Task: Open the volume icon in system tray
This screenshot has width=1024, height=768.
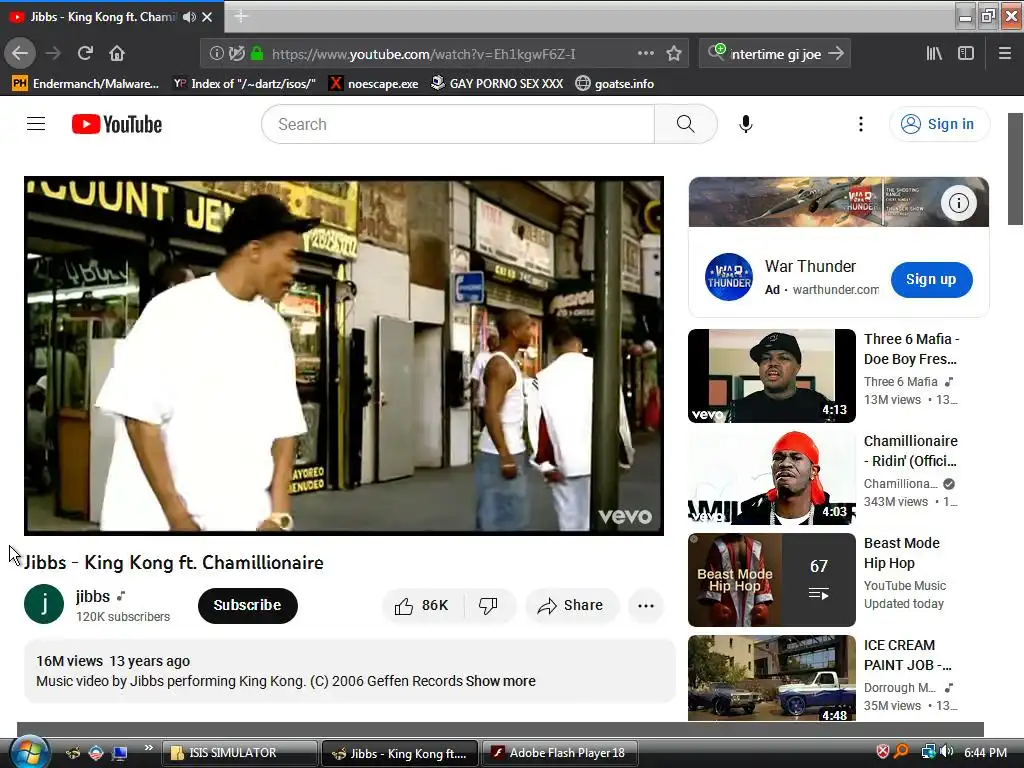Action: (946, 752)
